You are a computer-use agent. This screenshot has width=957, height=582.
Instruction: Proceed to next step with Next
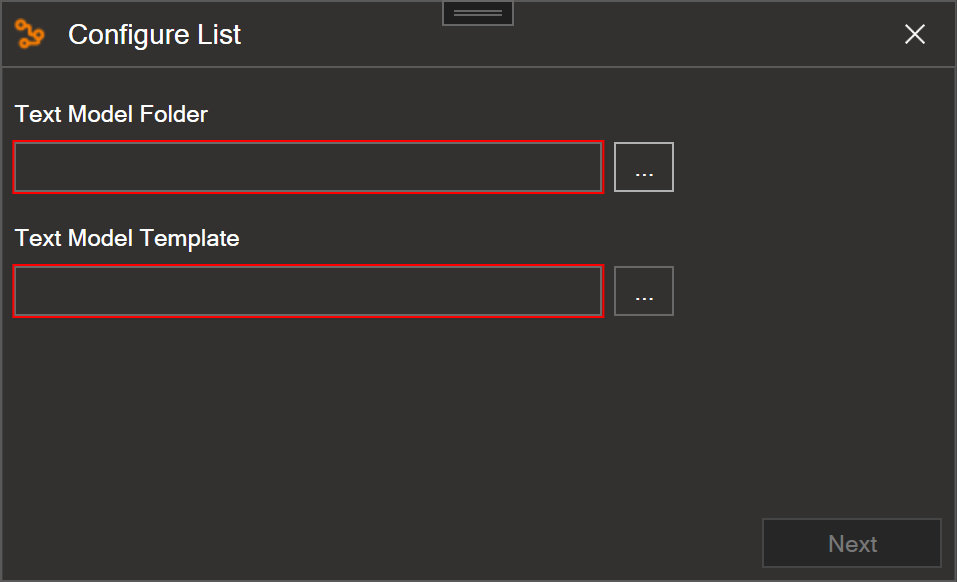point(851,543)
